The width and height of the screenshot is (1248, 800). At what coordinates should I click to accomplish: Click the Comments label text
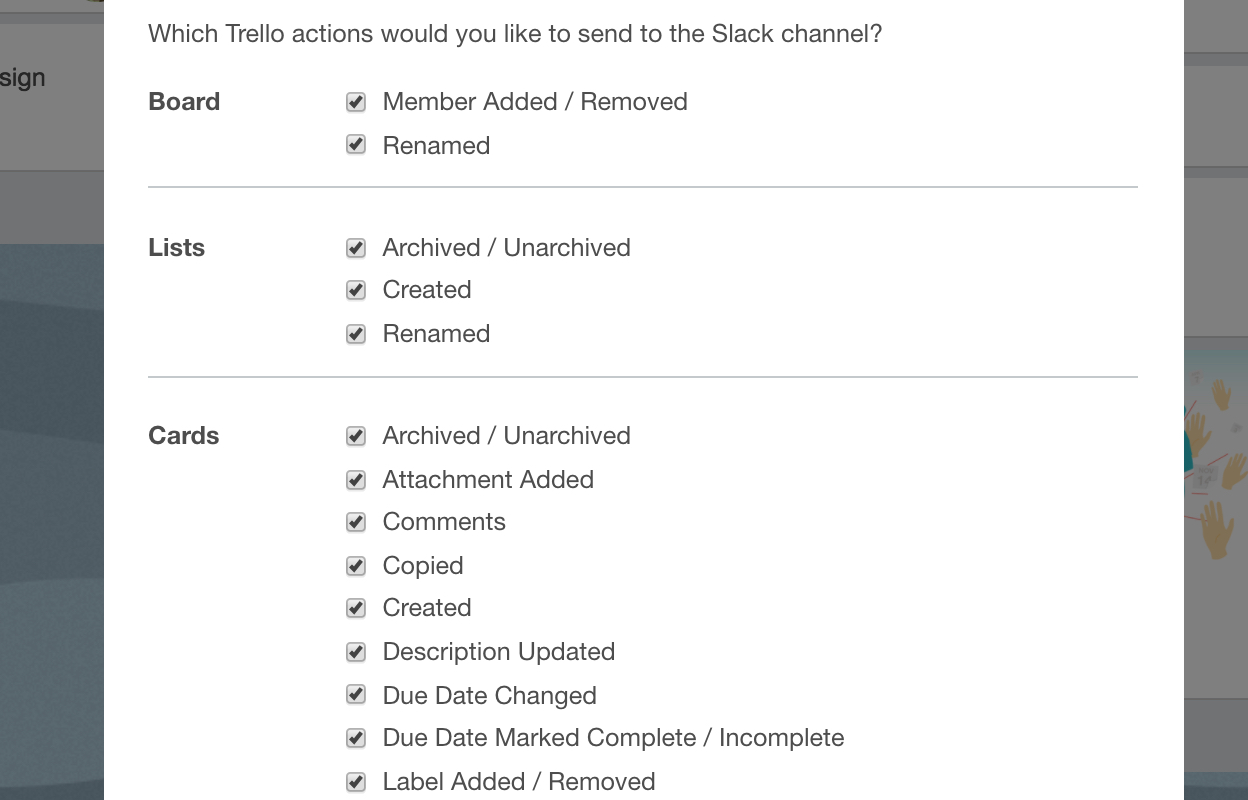click(444, 522)
